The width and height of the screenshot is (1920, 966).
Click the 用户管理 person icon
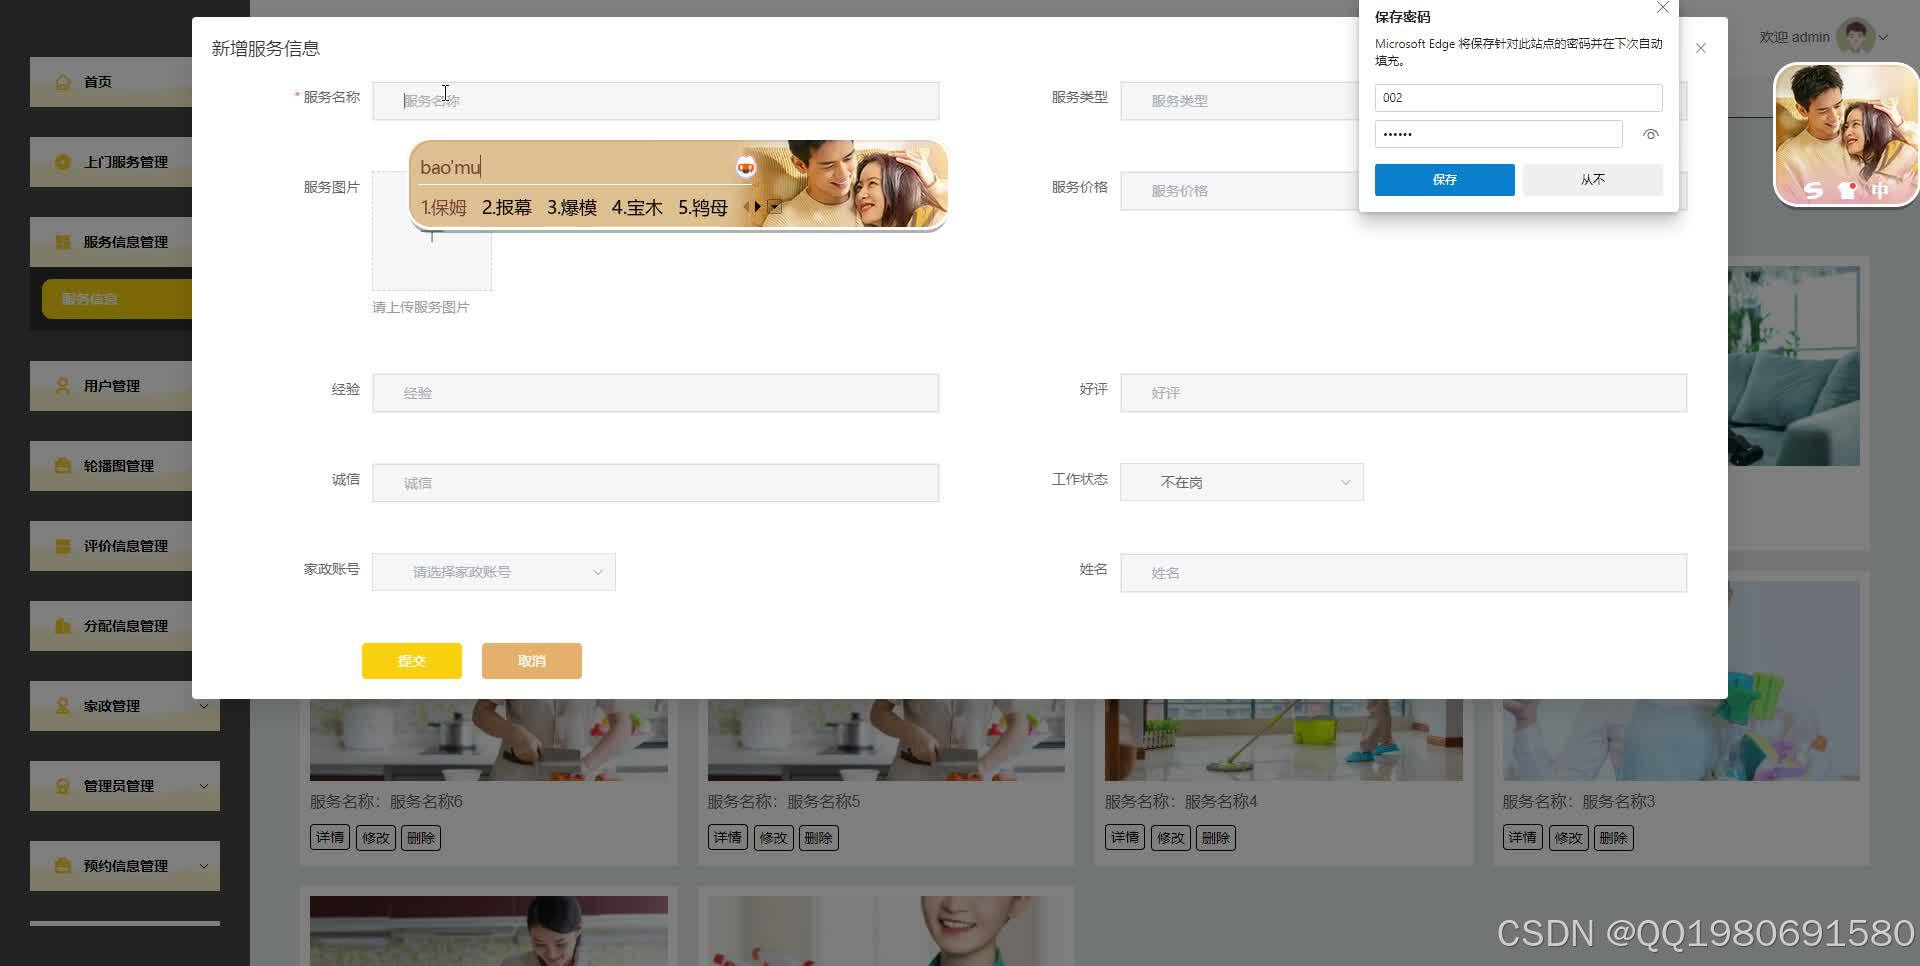pyautogui.click(x=63, y=386)
